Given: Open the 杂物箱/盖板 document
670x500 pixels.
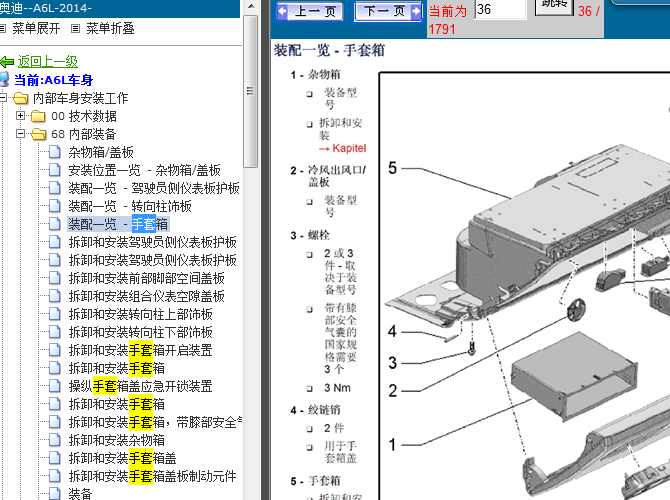Looking at the screenshot, I should point(101,152).
